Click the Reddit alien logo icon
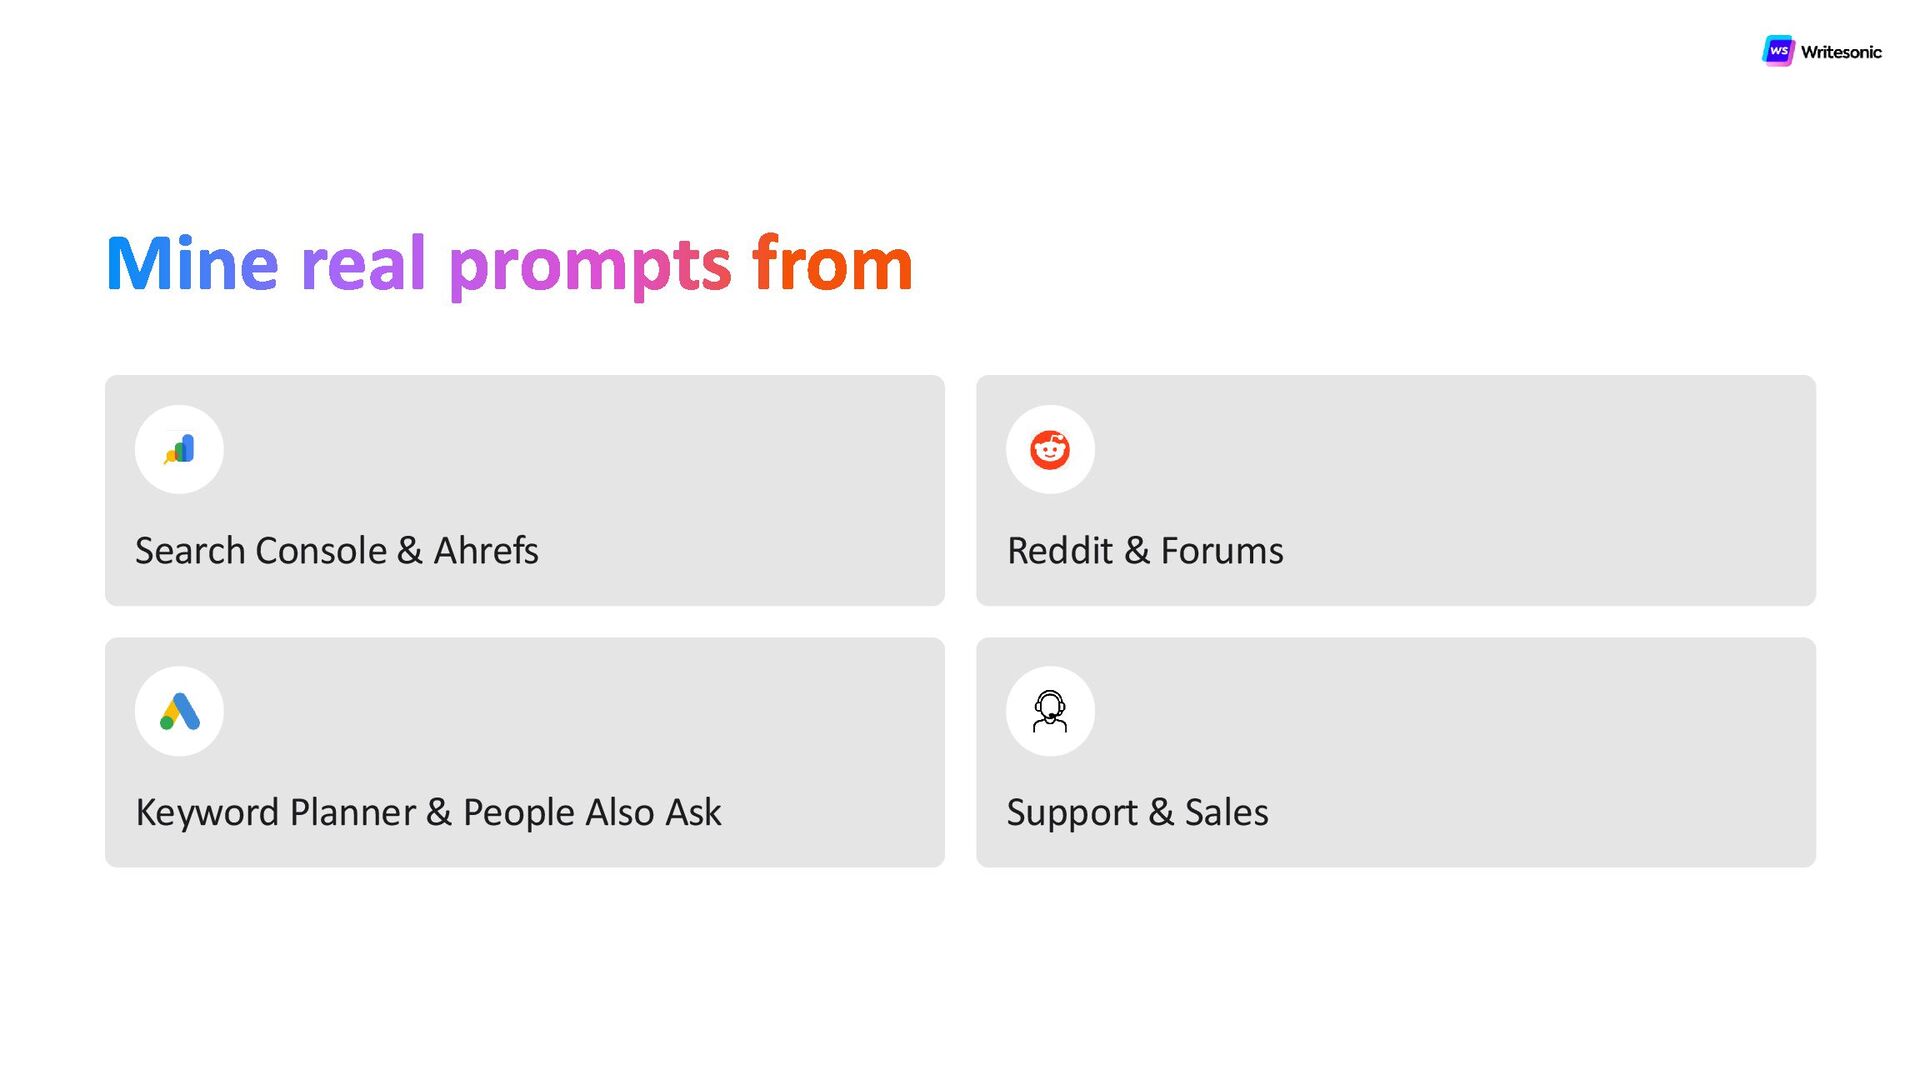 point(1050,449)
